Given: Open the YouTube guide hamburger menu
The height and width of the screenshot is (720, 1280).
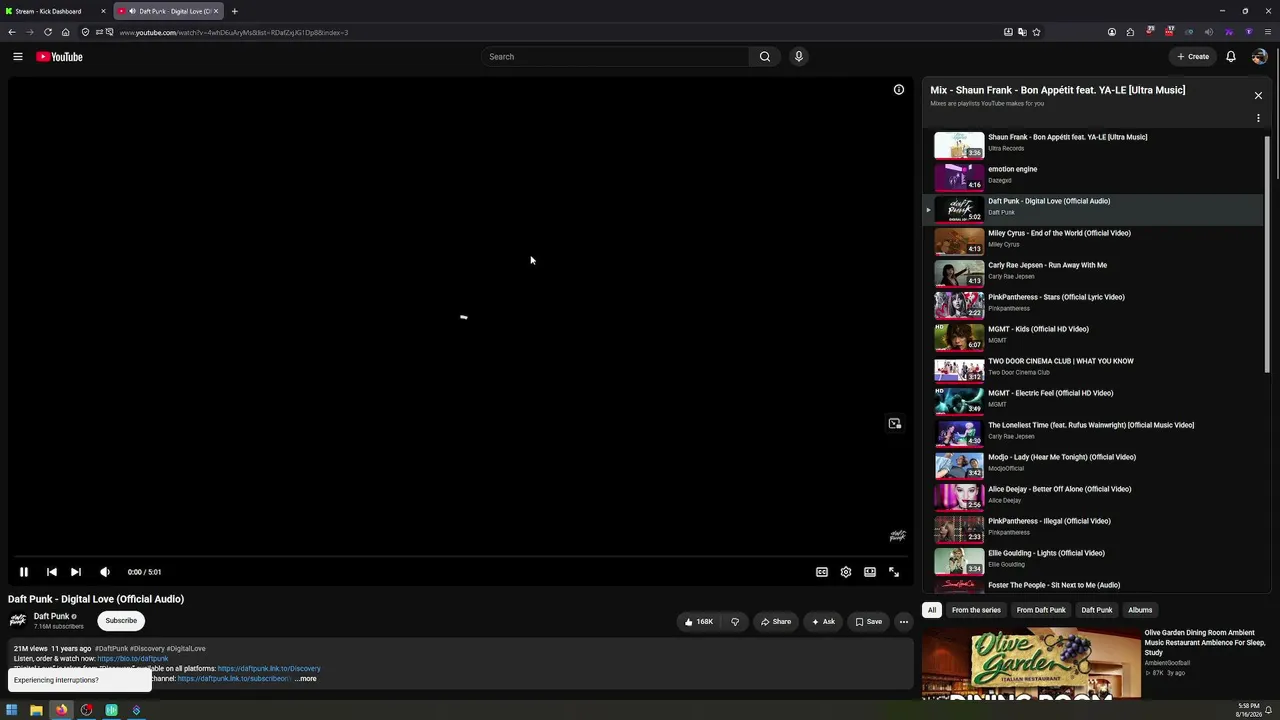Looking at the screenshot, I should tap(18, 57).
